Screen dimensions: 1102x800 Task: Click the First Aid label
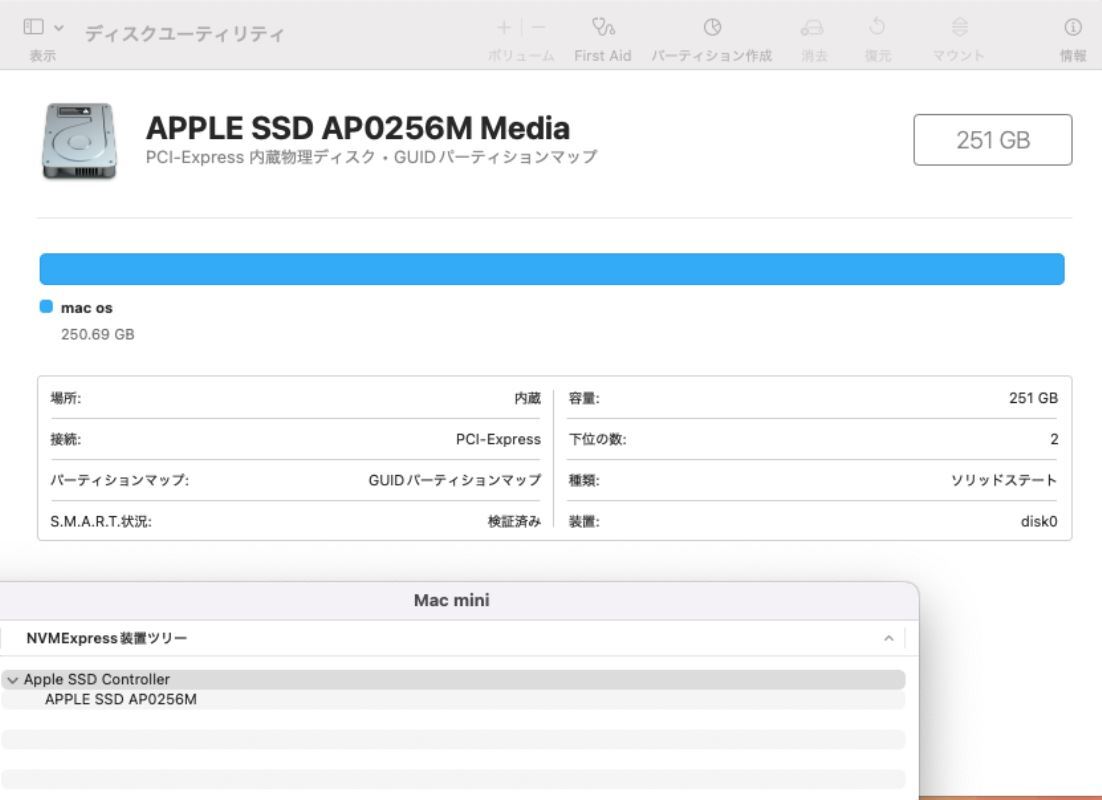(x=602, y=56)
